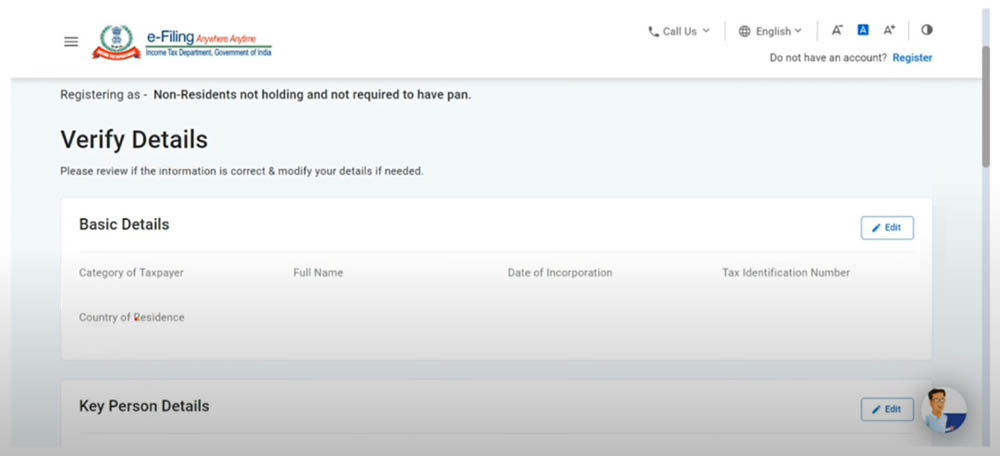Viewport: 1000px width, 456px height.
Task: Click the Verify Details heading
Action: pyautogui.click(x=134, y=139)
